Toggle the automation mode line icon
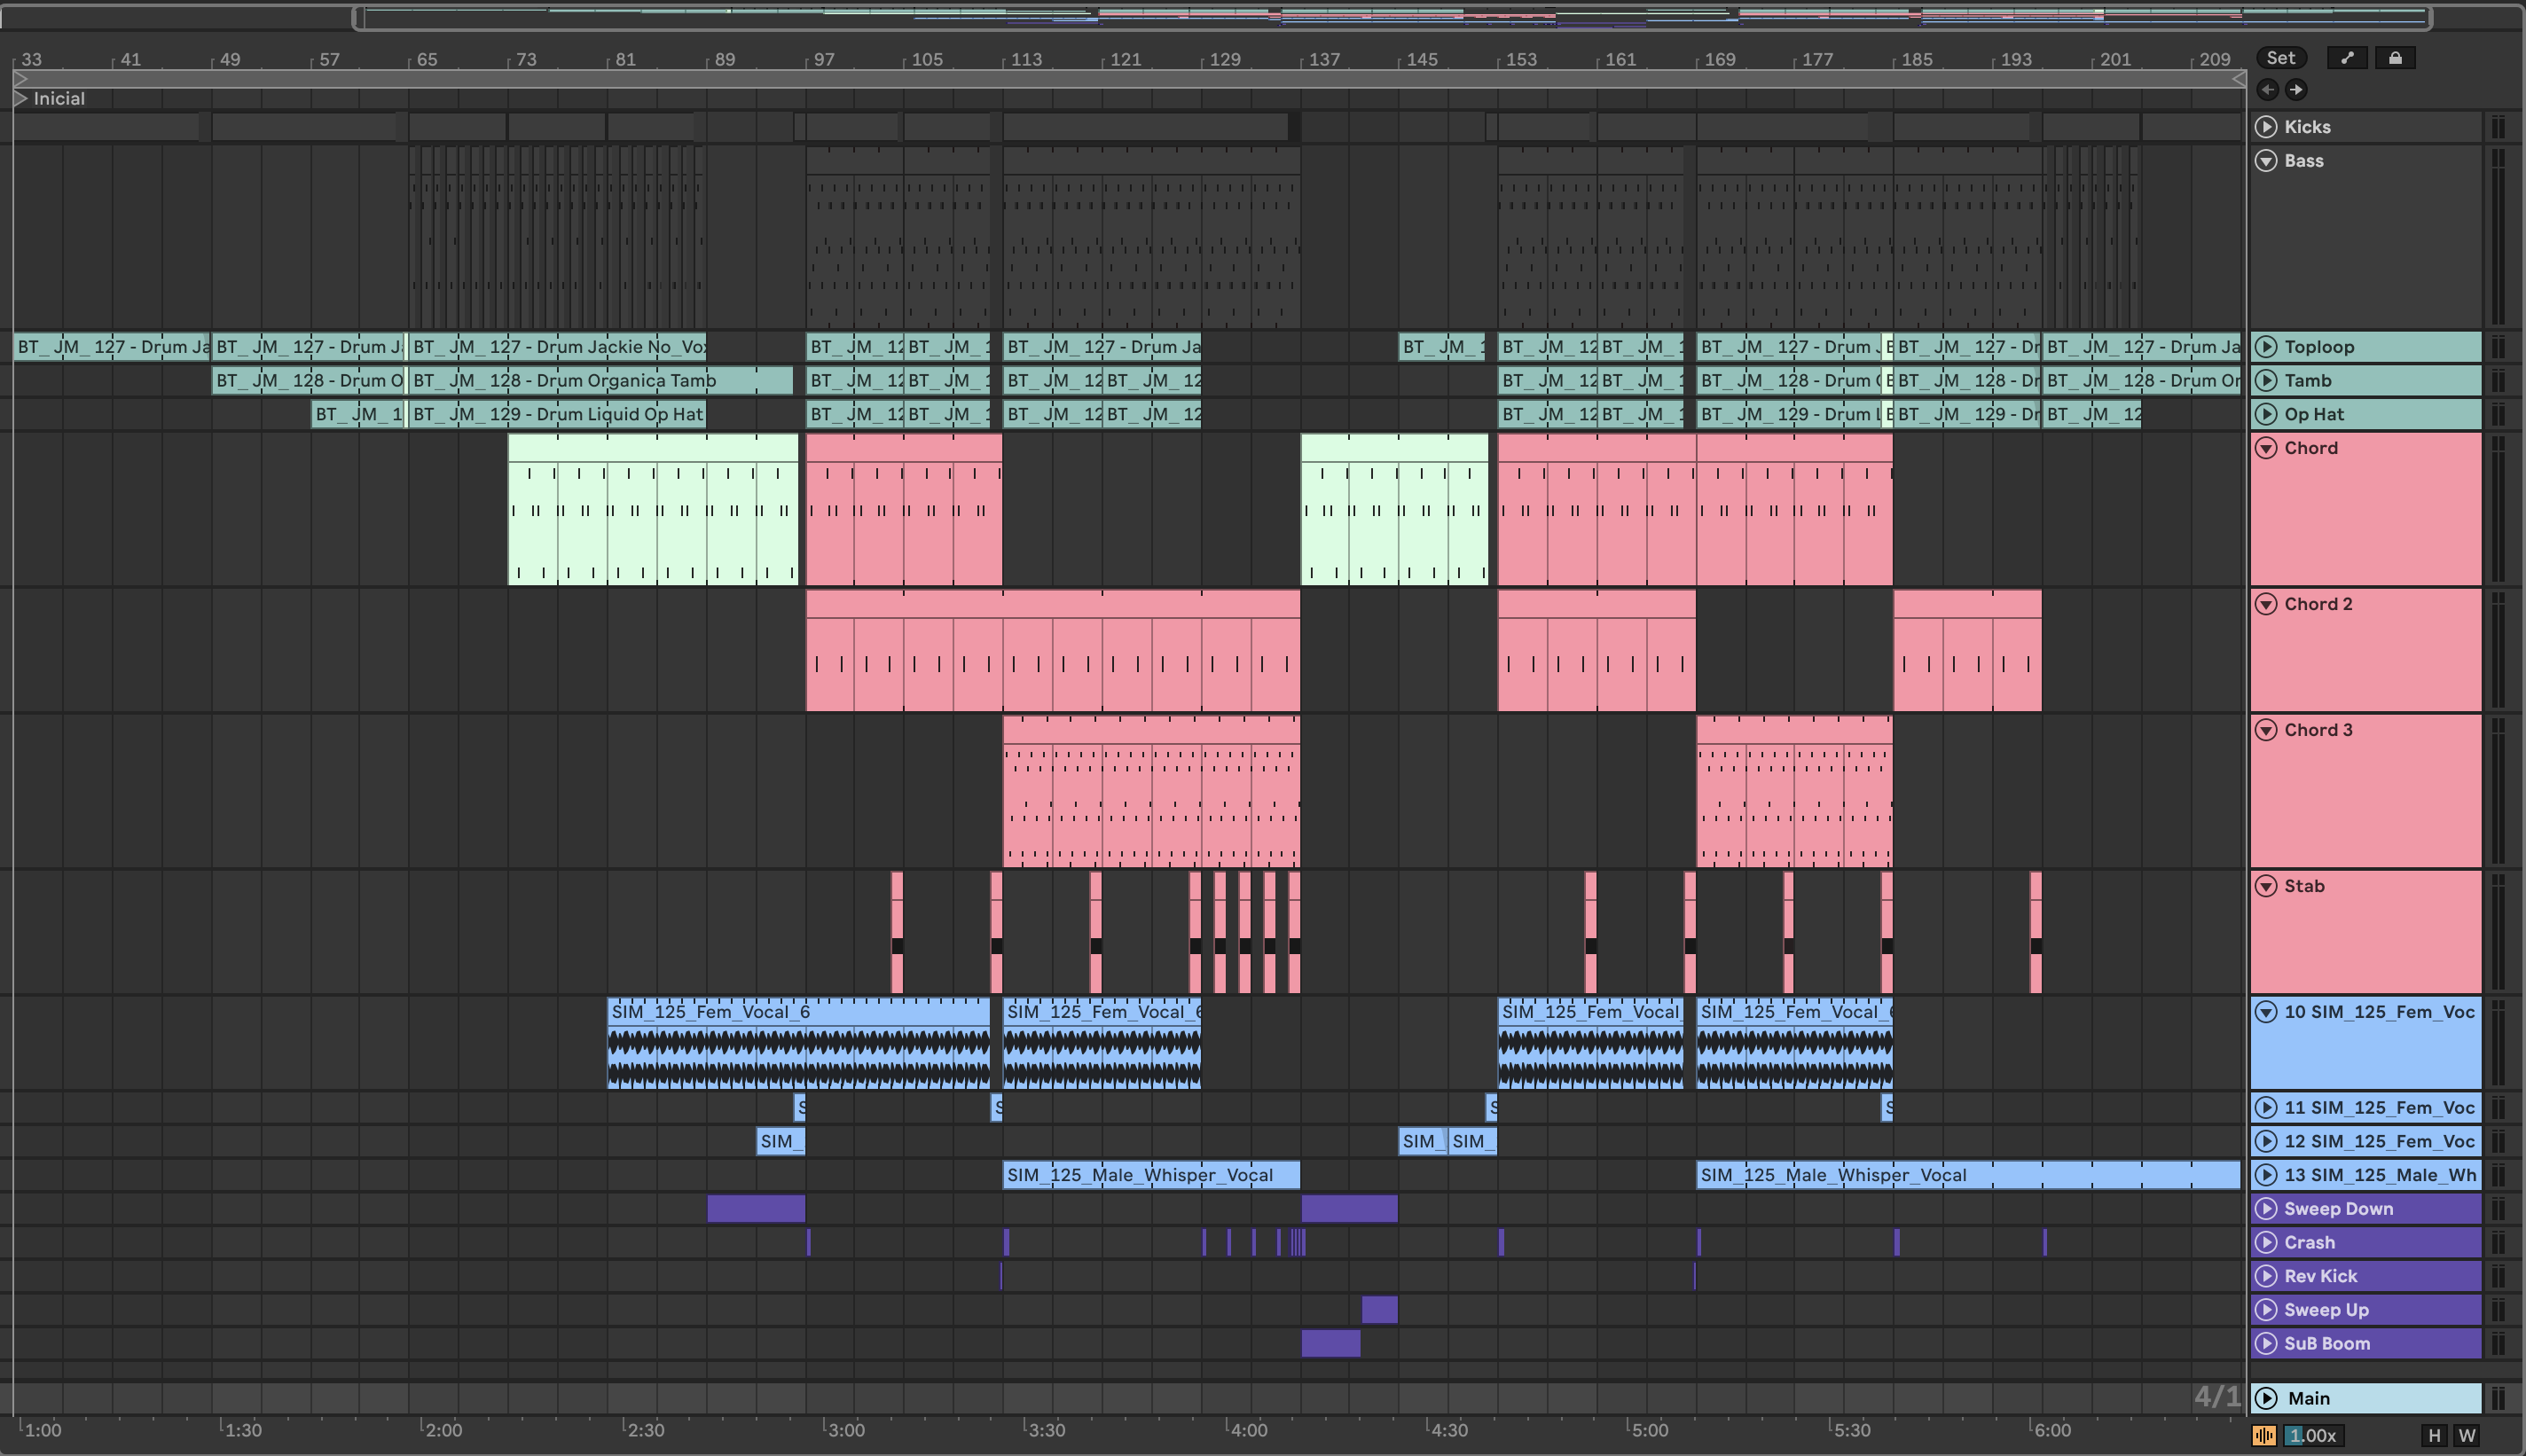Viewport: 2526px width, 1456px height. point(2347,58)
